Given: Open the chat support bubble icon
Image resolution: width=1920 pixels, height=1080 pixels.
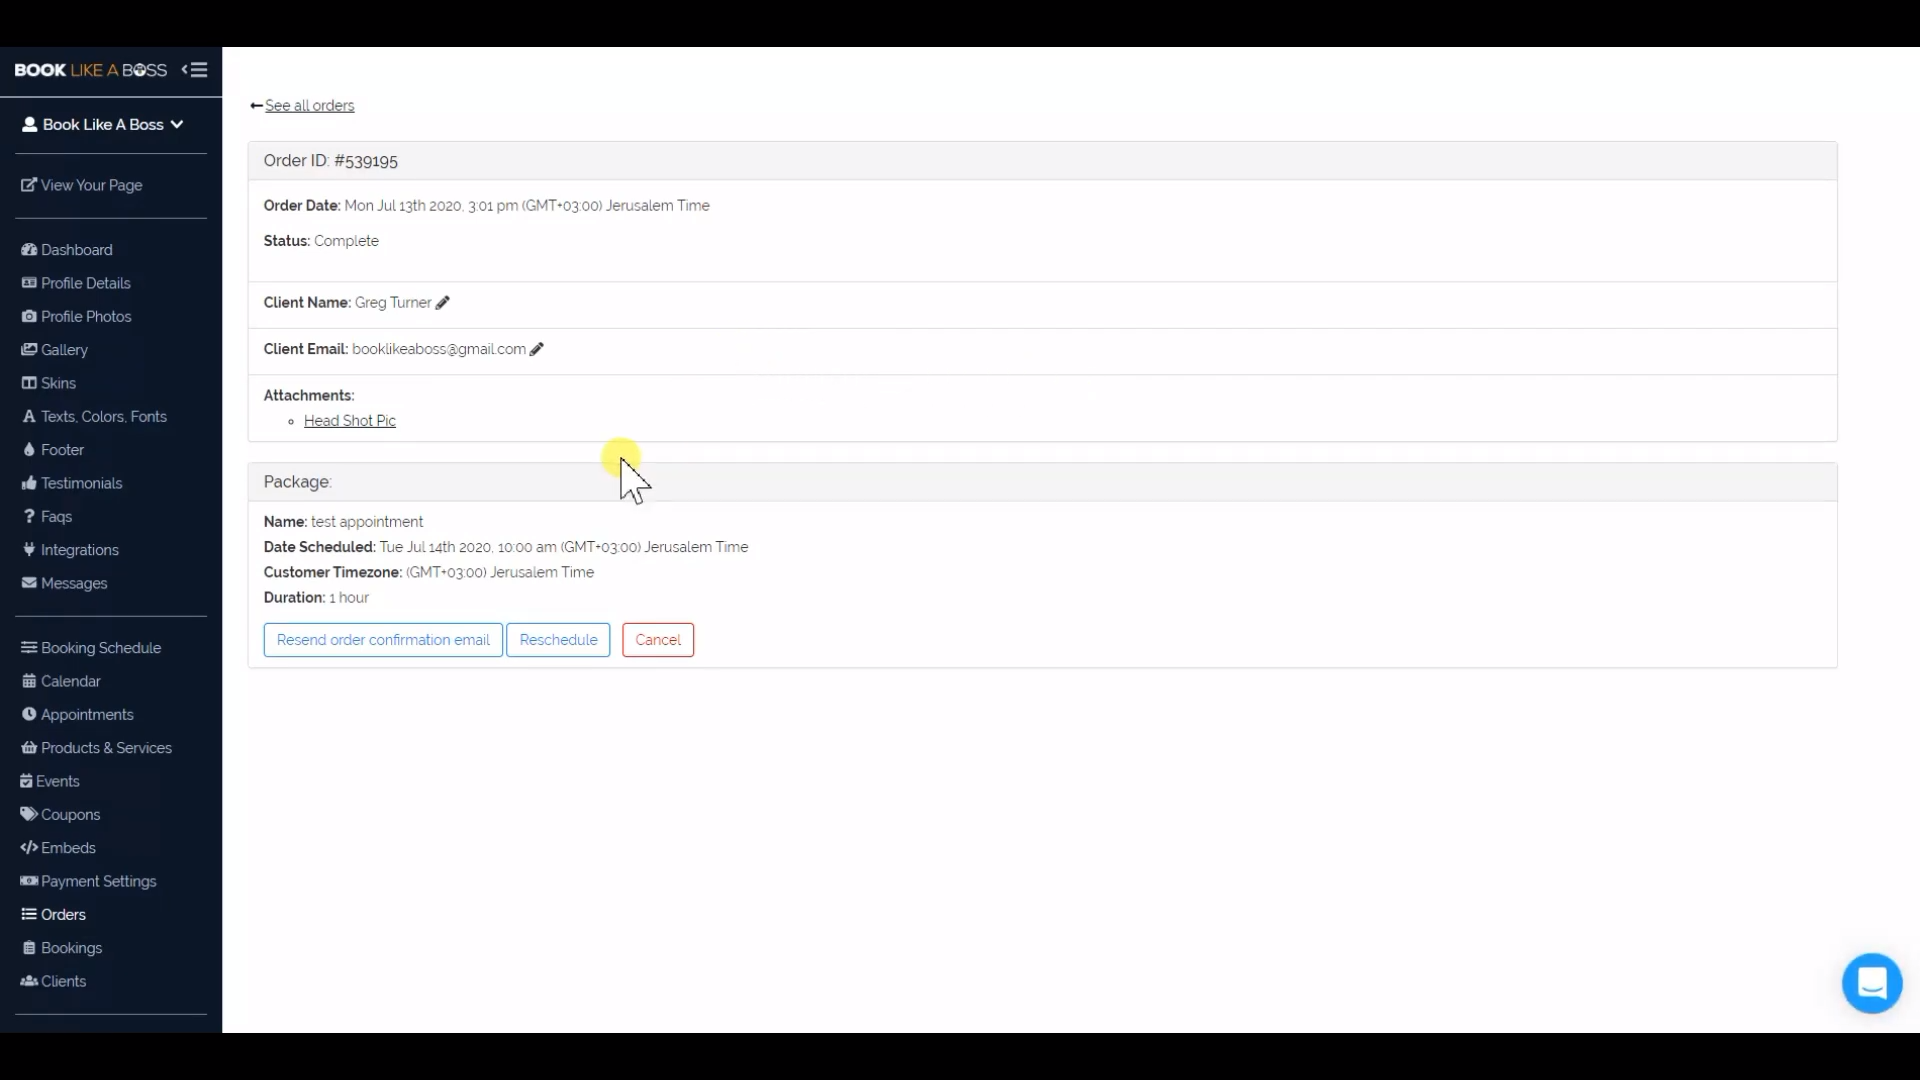Looking at the screenshot, I should pyautogui.click(x=1871, y=983).
